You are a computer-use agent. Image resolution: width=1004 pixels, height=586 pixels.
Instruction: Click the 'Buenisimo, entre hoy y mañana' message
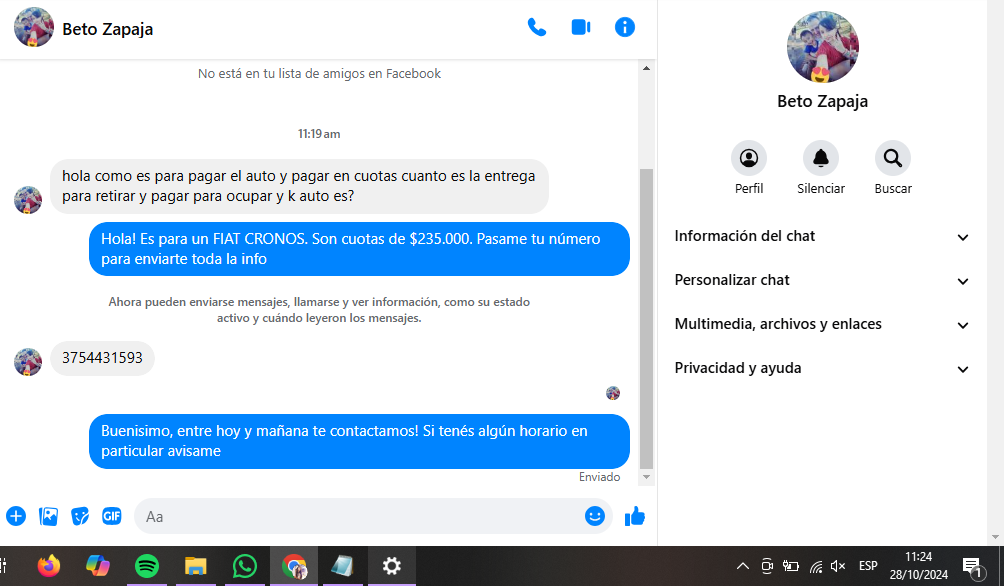tap(359, 441)
